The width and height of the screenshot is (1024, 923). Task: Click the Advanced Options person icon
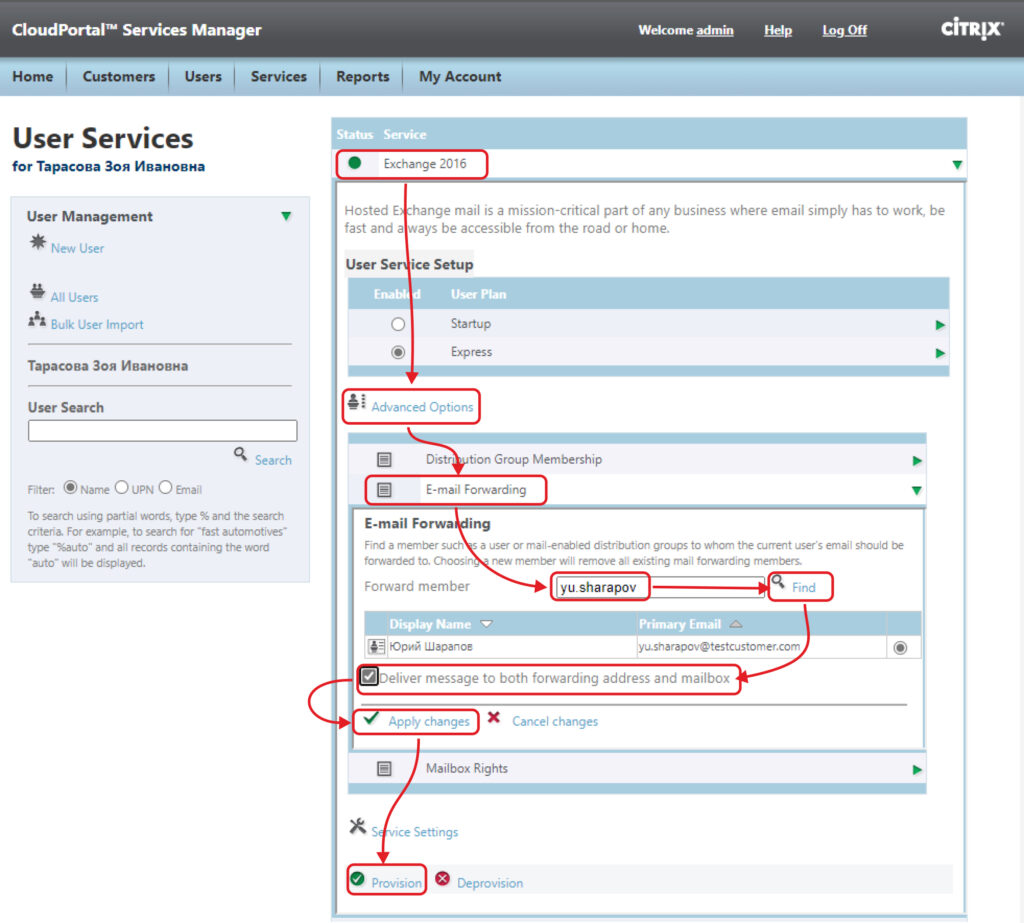pyautogui.click(x=357, y=401)
